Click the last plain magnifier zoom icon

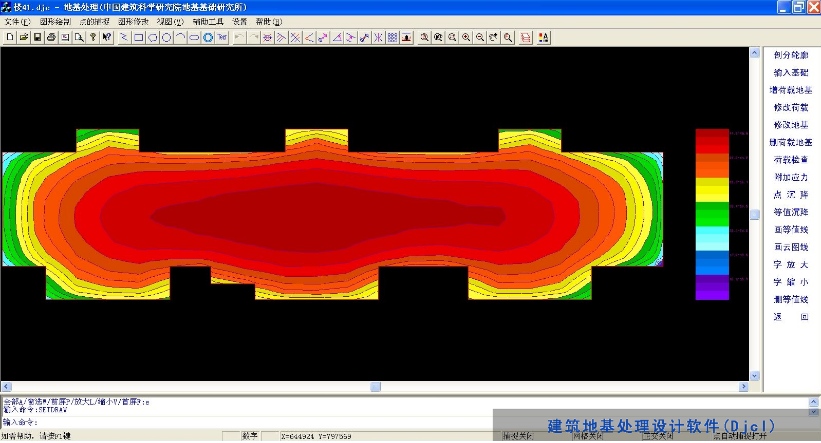508,37
